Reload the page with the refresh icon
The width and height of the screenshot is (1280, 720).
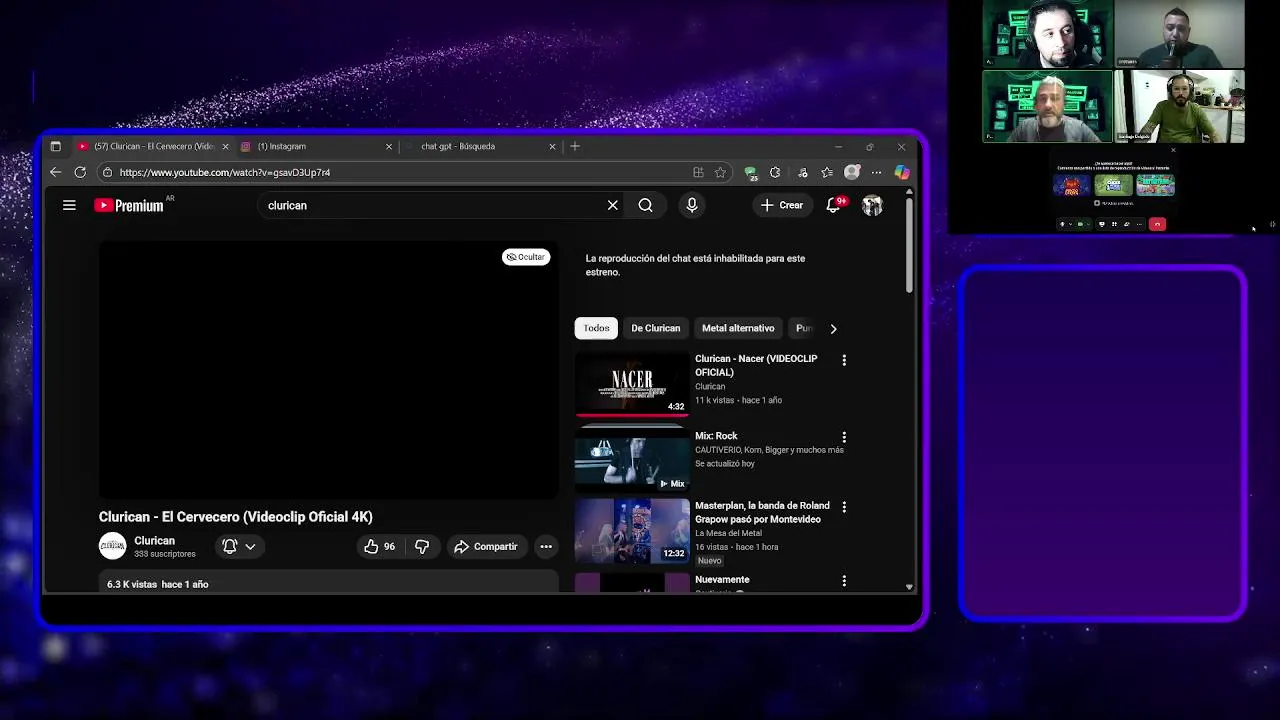(80, 172)
